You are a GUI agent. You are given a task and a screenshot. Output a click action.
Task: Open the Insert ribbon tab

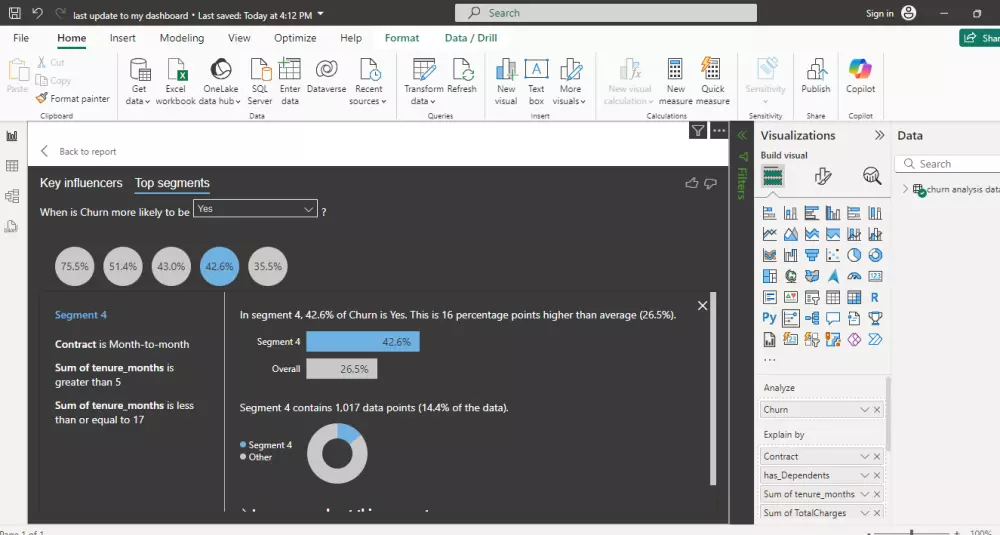(x=122, y=38)
